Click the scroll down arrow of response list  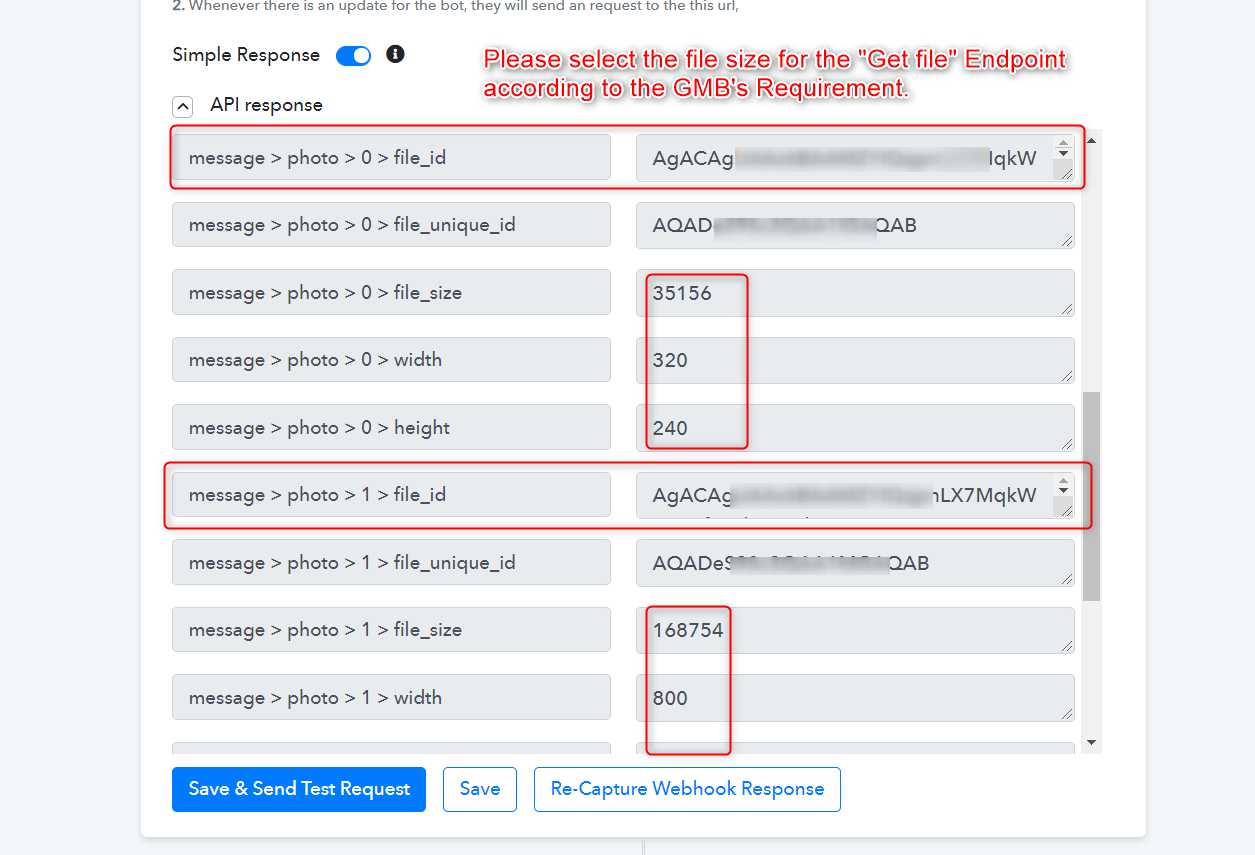coord(1091,743)
